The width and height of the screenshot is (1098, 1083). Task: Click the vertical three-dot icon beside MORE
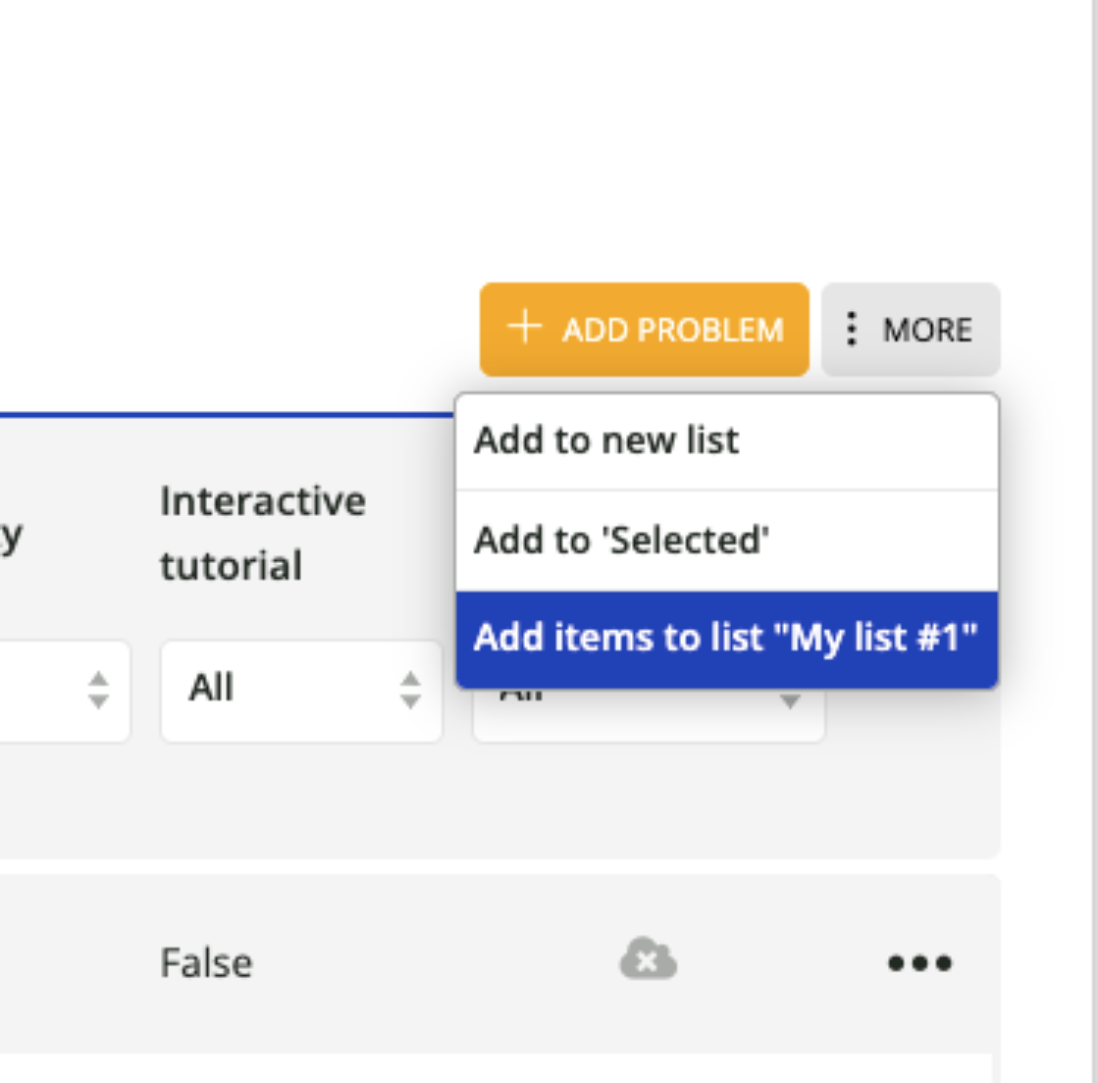click(851, 328)
